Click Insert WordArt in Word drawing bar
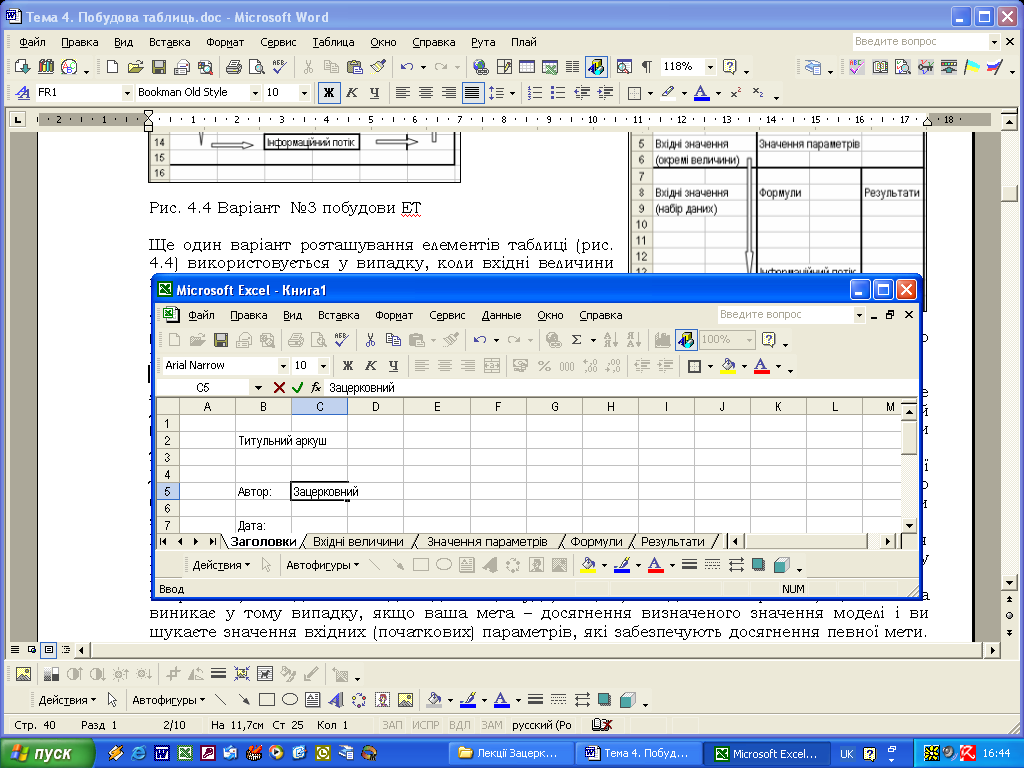 pyautogui.click(x=336, y=700)
